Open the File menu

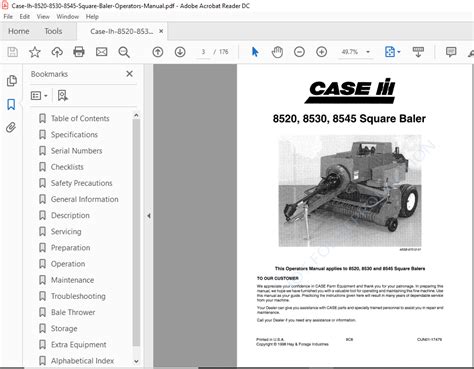click(8, 17)
